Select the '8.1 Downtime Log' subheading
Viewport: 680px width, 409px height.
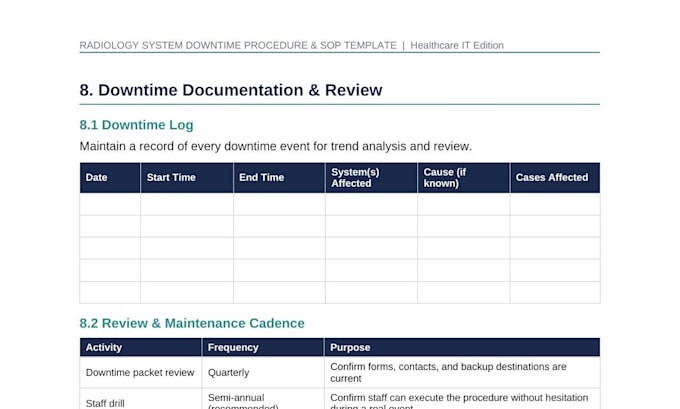pyautogui.click(x=136, y=125)
